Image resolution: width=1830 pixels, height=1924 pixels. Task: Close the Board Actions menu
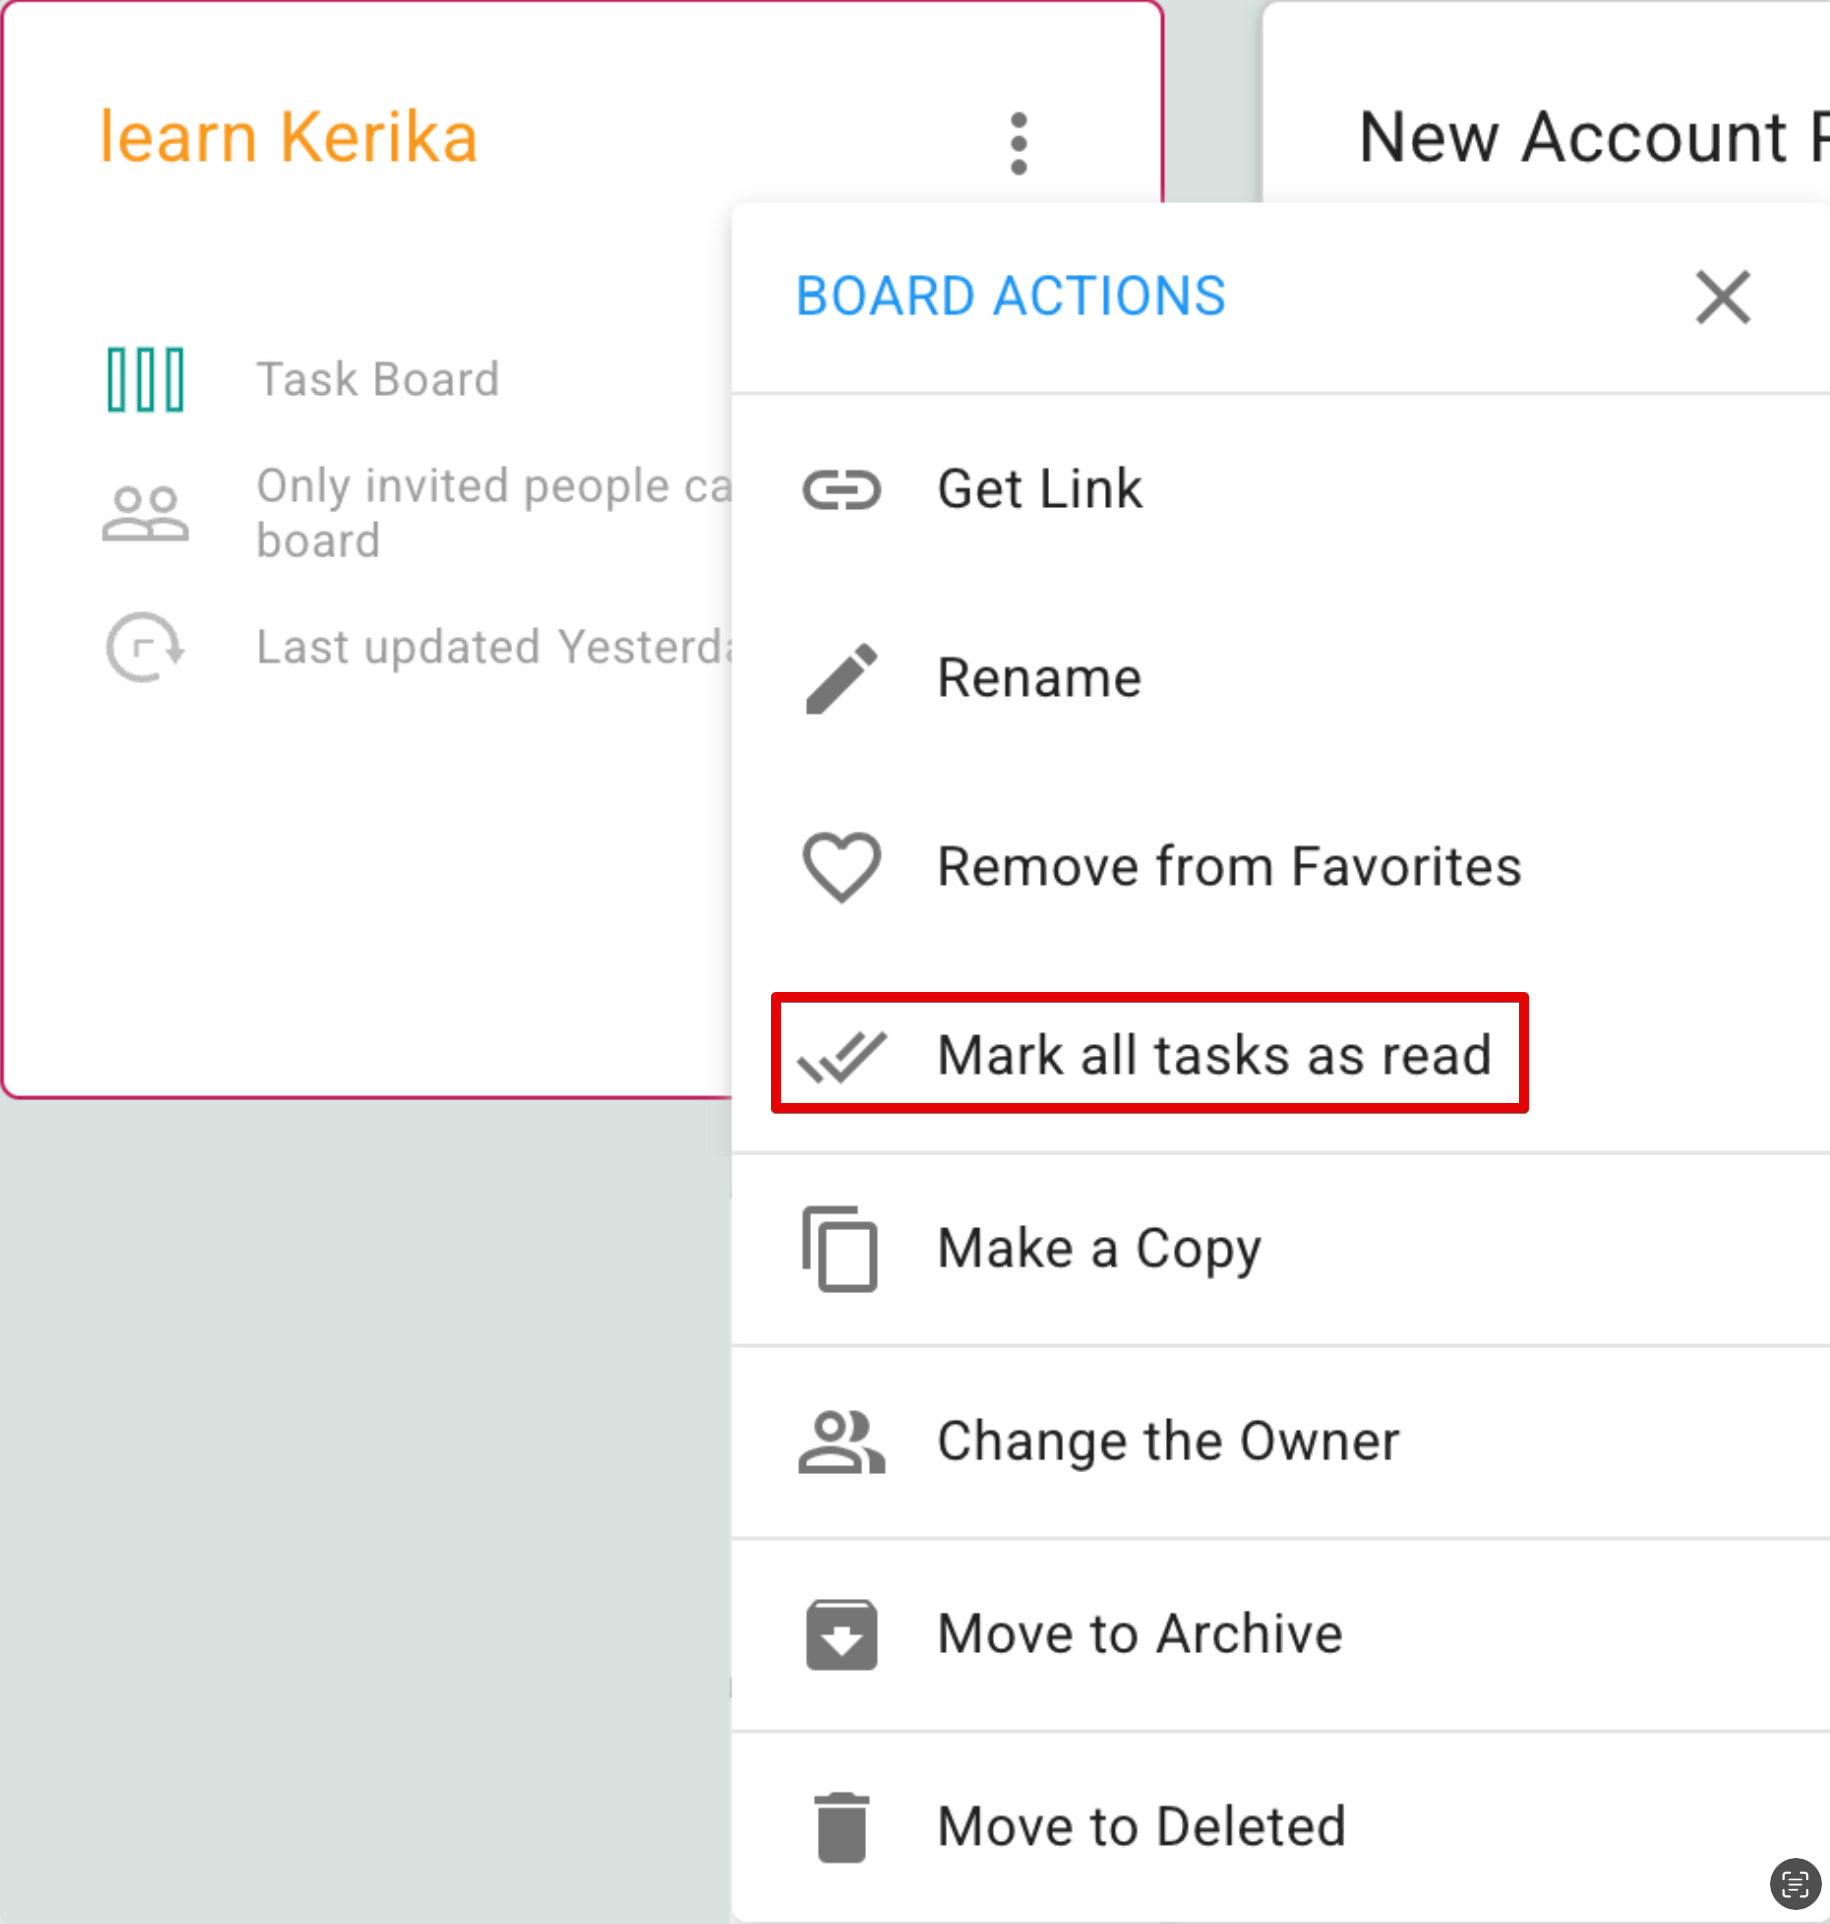[1721, 297]
